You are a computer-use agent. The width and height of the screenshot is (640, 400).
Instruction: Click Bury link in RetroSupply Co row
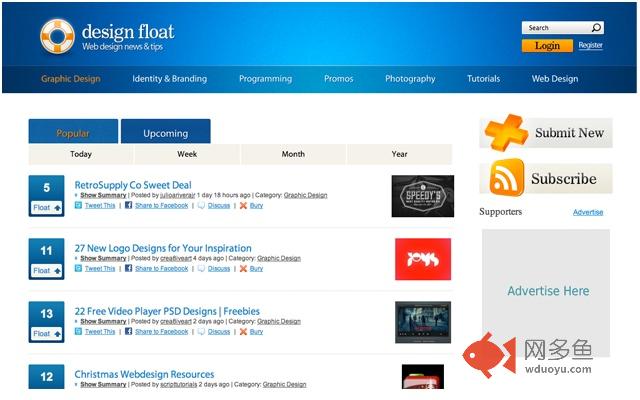point(256,205)
